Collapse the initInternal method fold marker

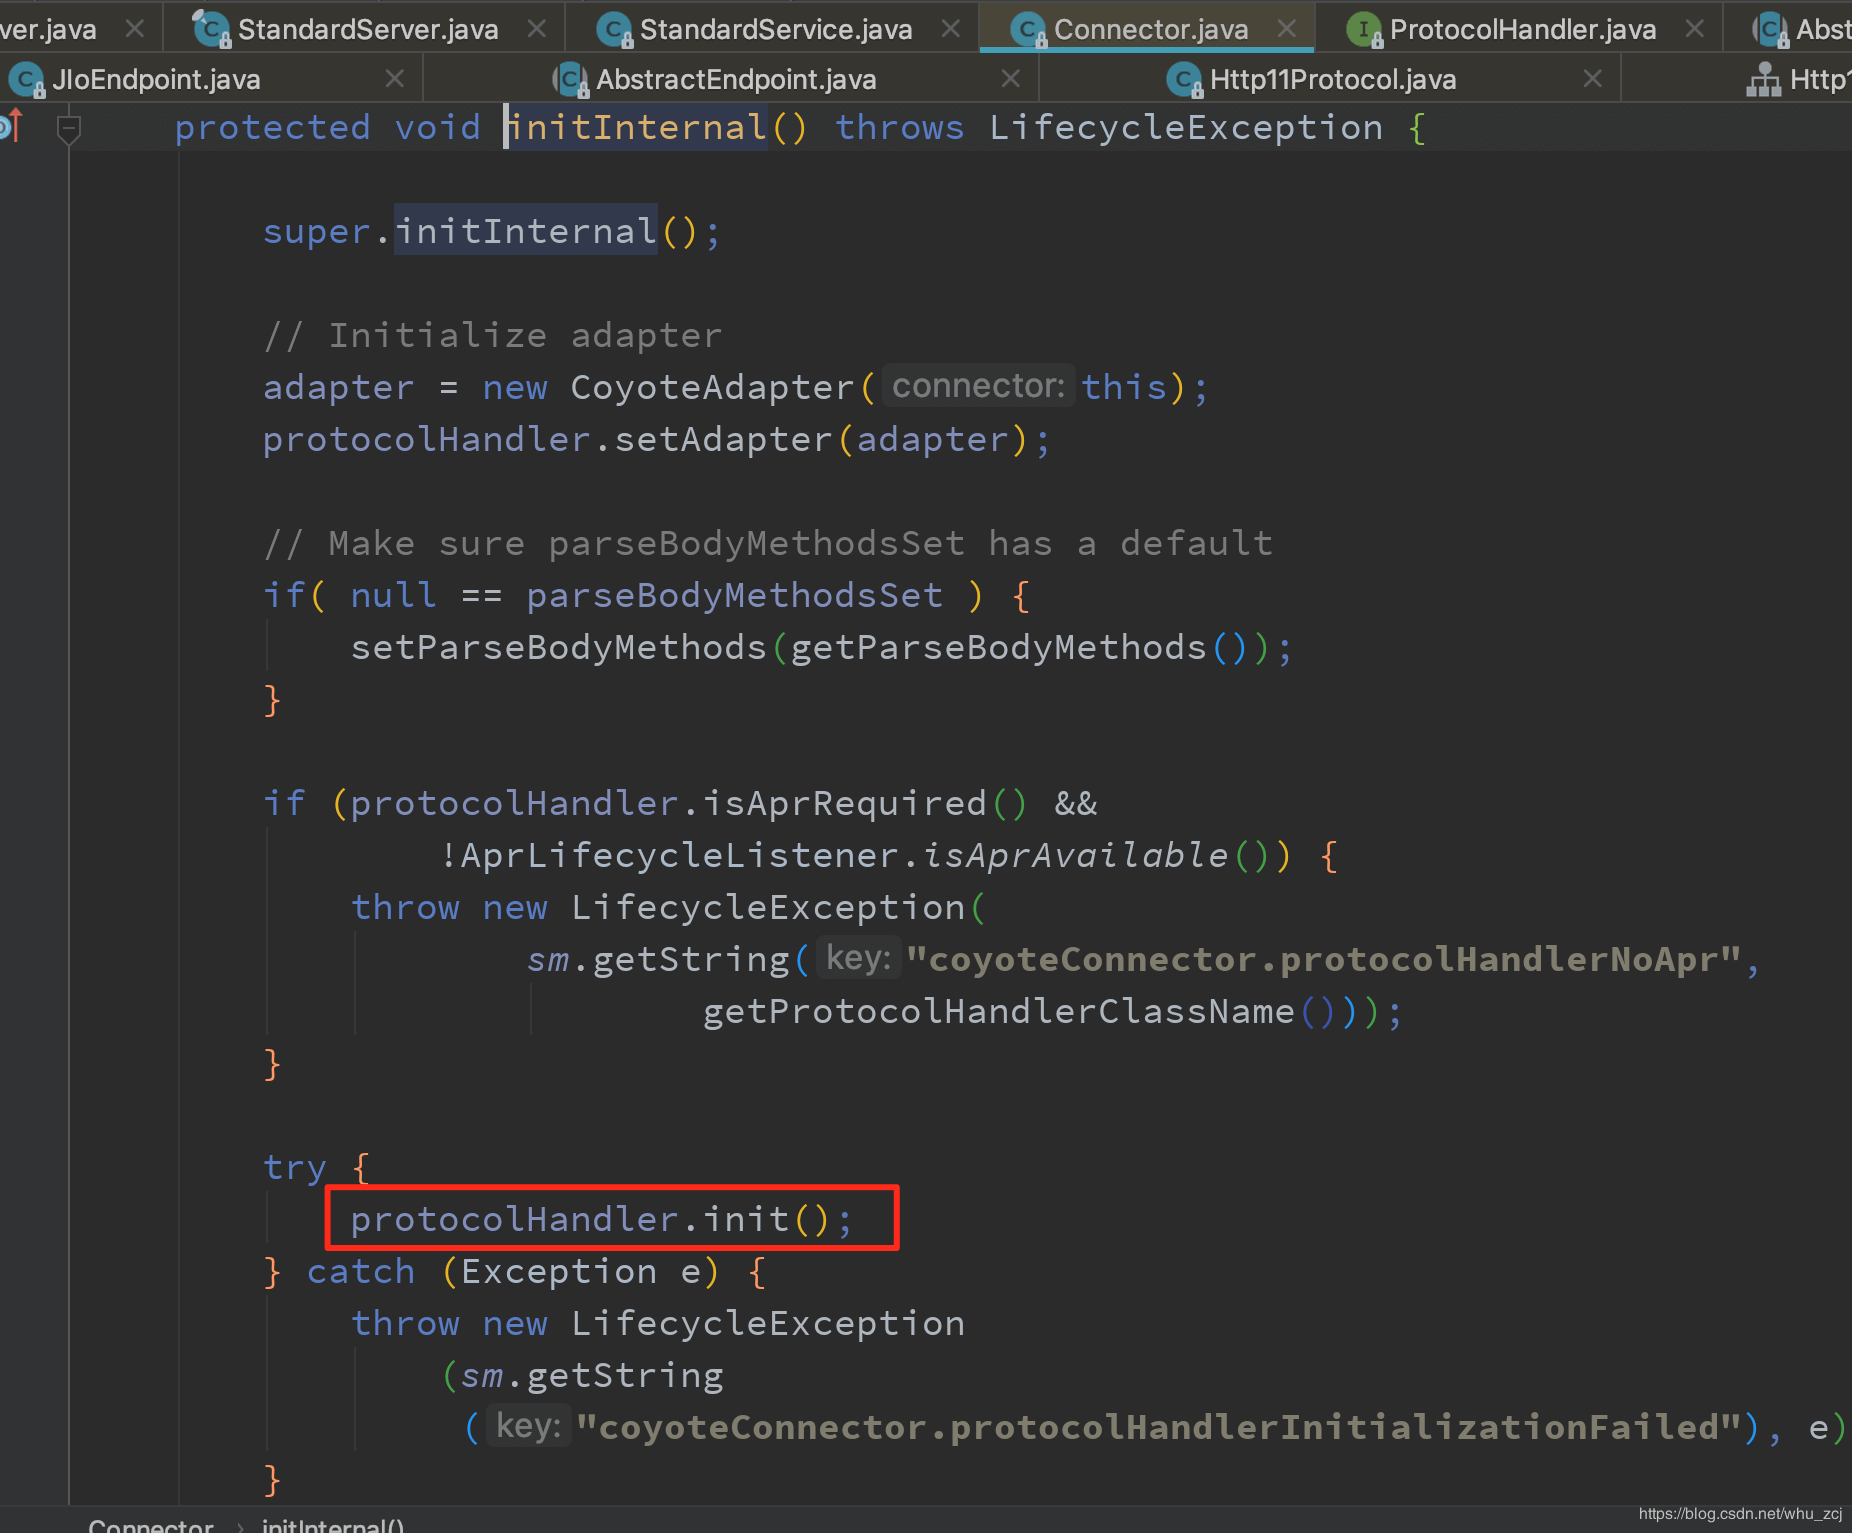click(68, 128)
